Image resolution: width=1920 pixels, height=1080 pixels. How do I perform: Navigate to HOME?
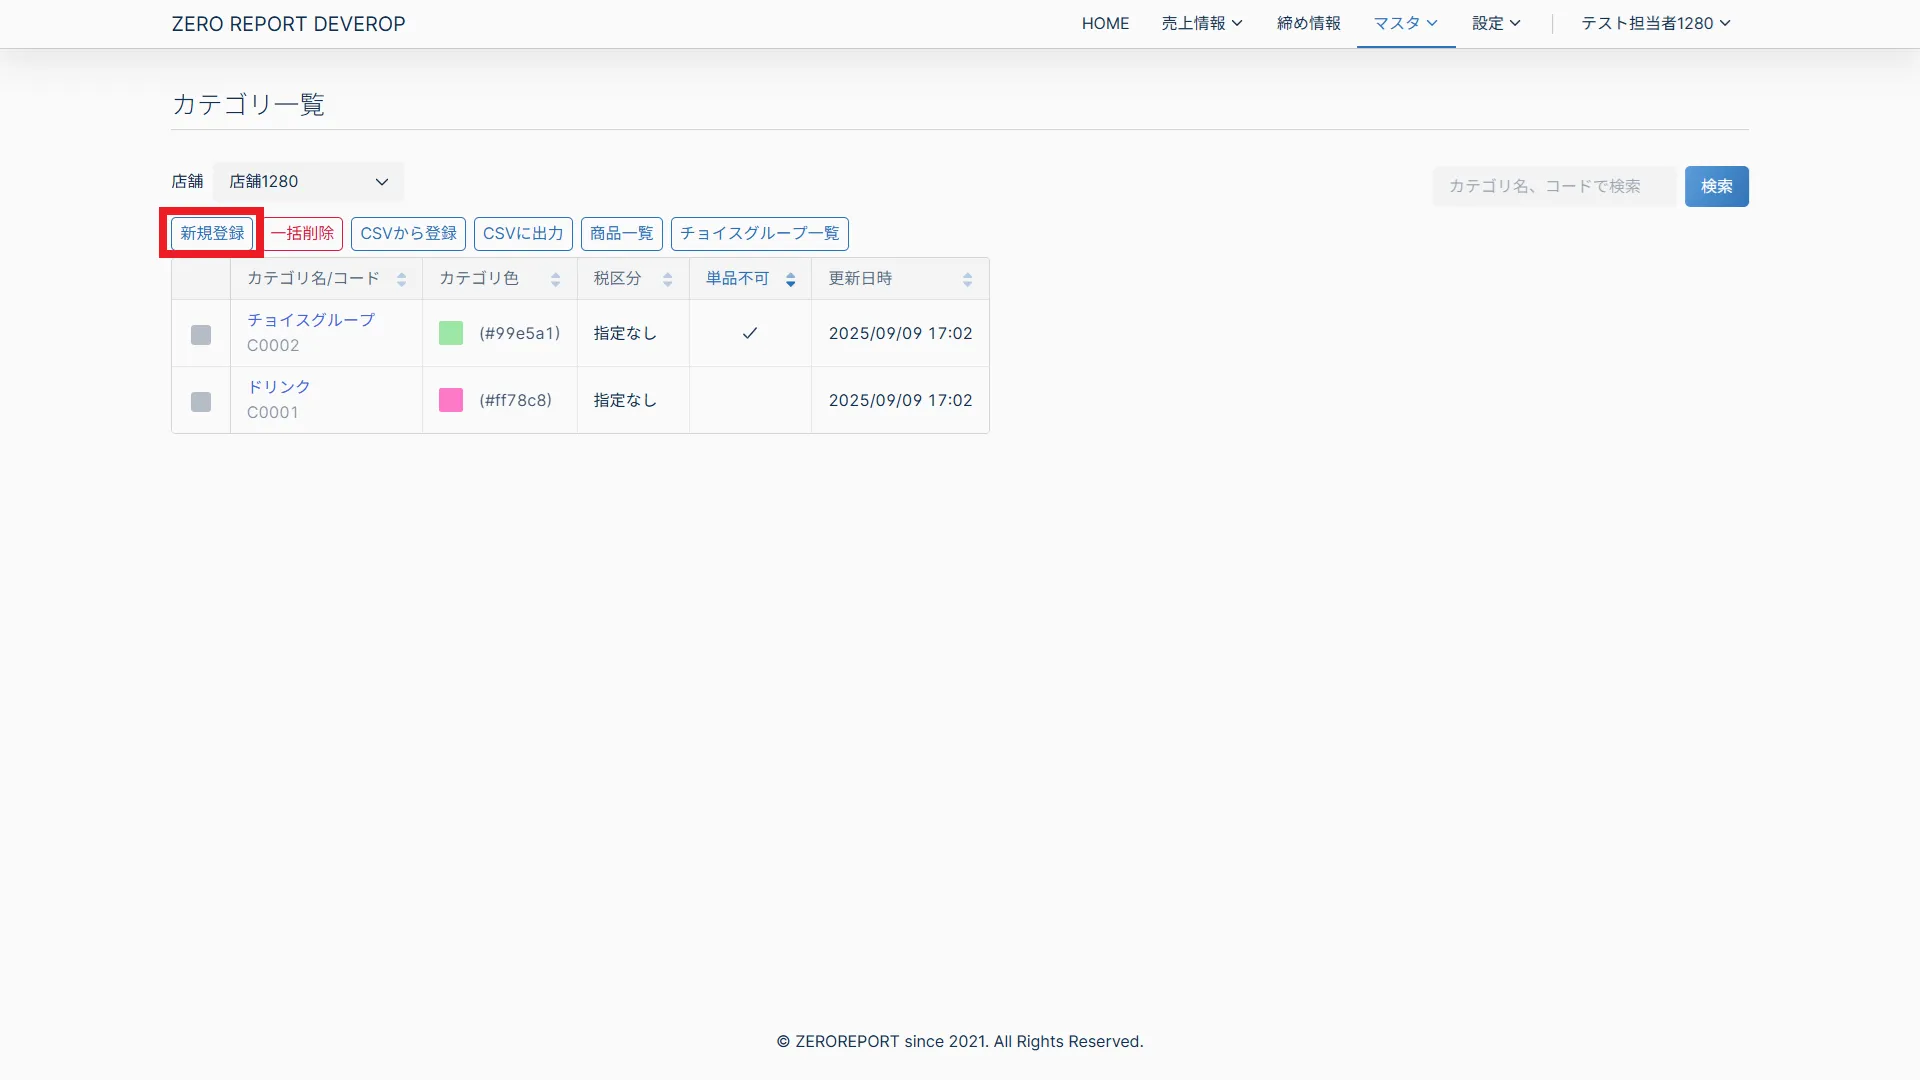point(1105,23)
